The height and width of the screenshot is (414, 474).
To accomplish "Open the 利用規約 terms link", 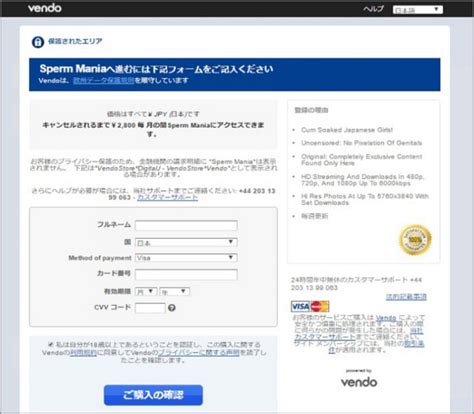I will (83, 352).
